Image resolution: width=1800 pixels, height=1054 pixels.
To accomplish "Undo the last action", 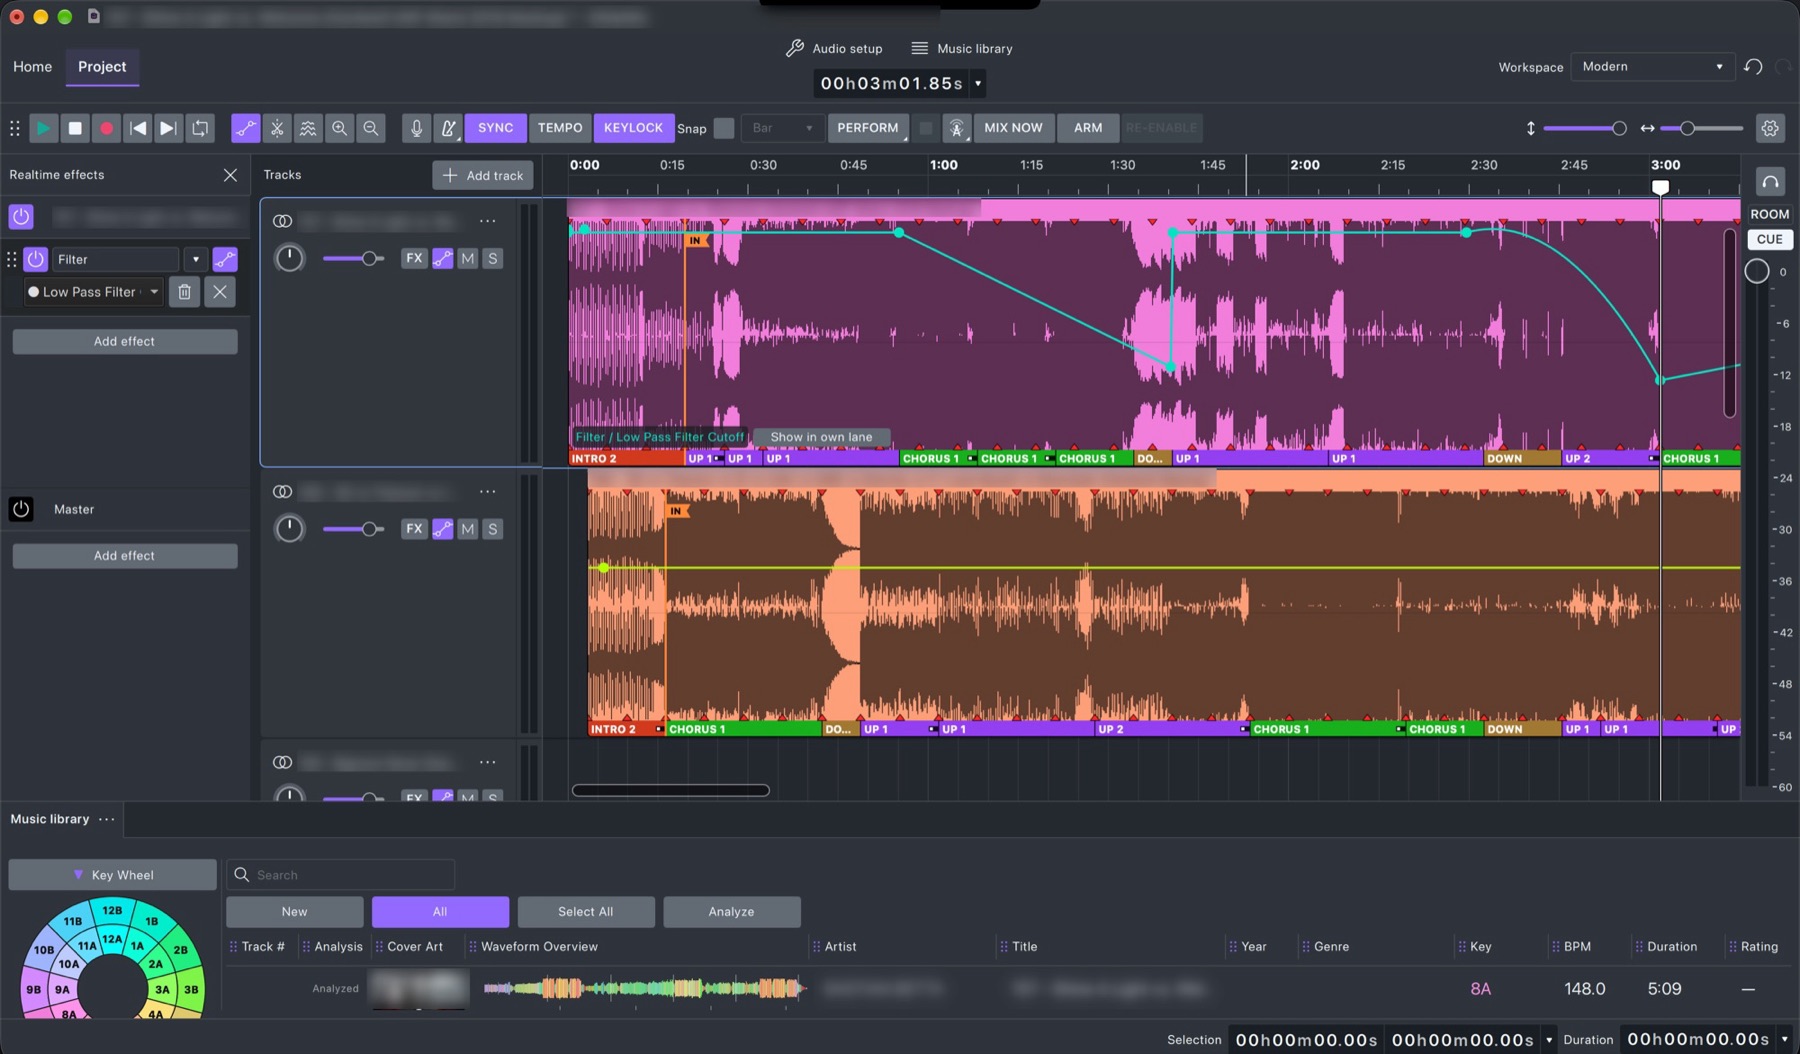I will (1753, 67).
